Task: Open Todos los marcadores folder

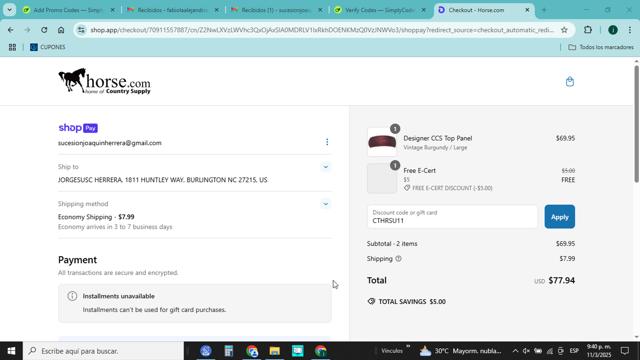Action: [601, 47]
